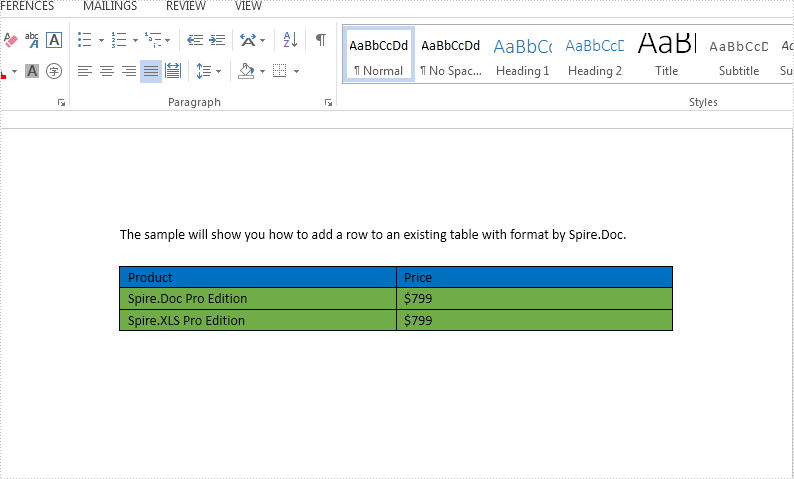Open the Enclose Characters tool
The width and height of the screenshot is (794, 479).
(54, 71)
